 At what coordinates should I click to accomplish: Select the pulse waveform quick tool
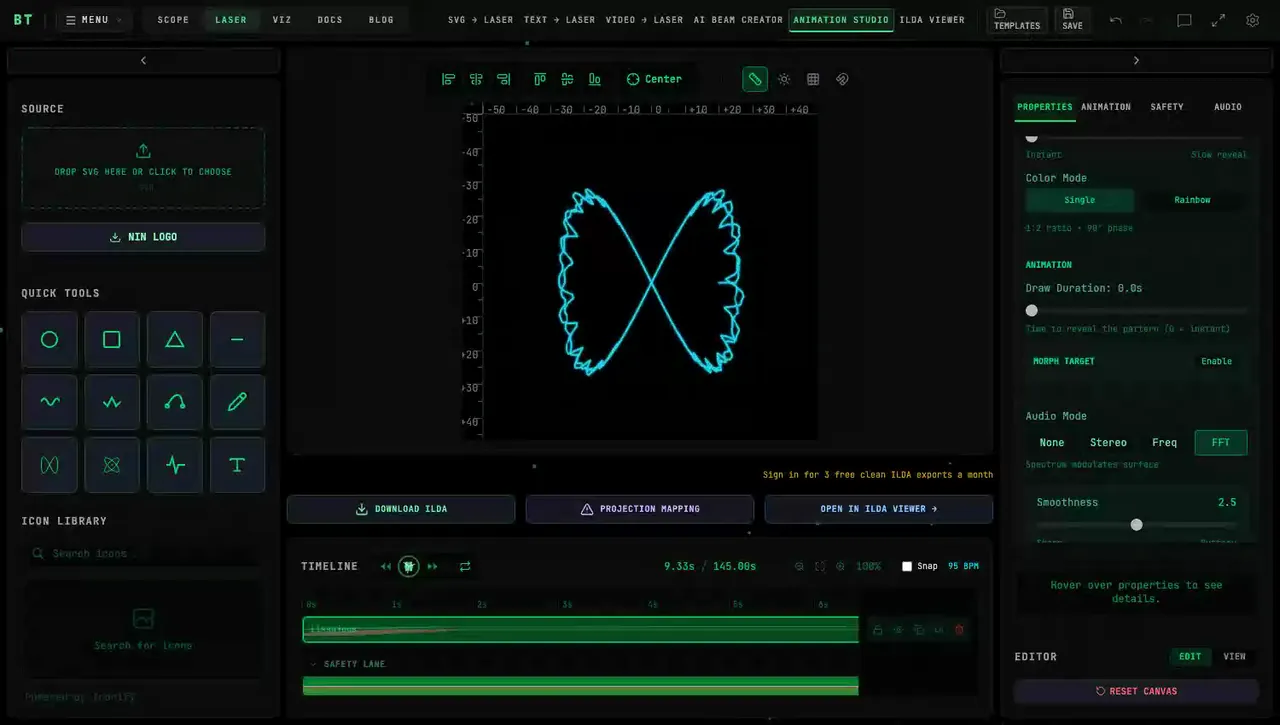(175, 465)
